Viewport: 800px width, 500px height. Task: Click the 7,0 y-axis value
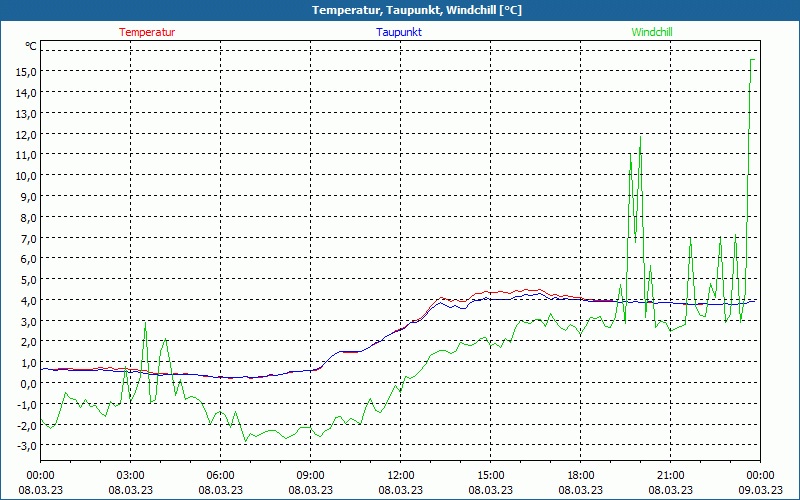point(28,239)
